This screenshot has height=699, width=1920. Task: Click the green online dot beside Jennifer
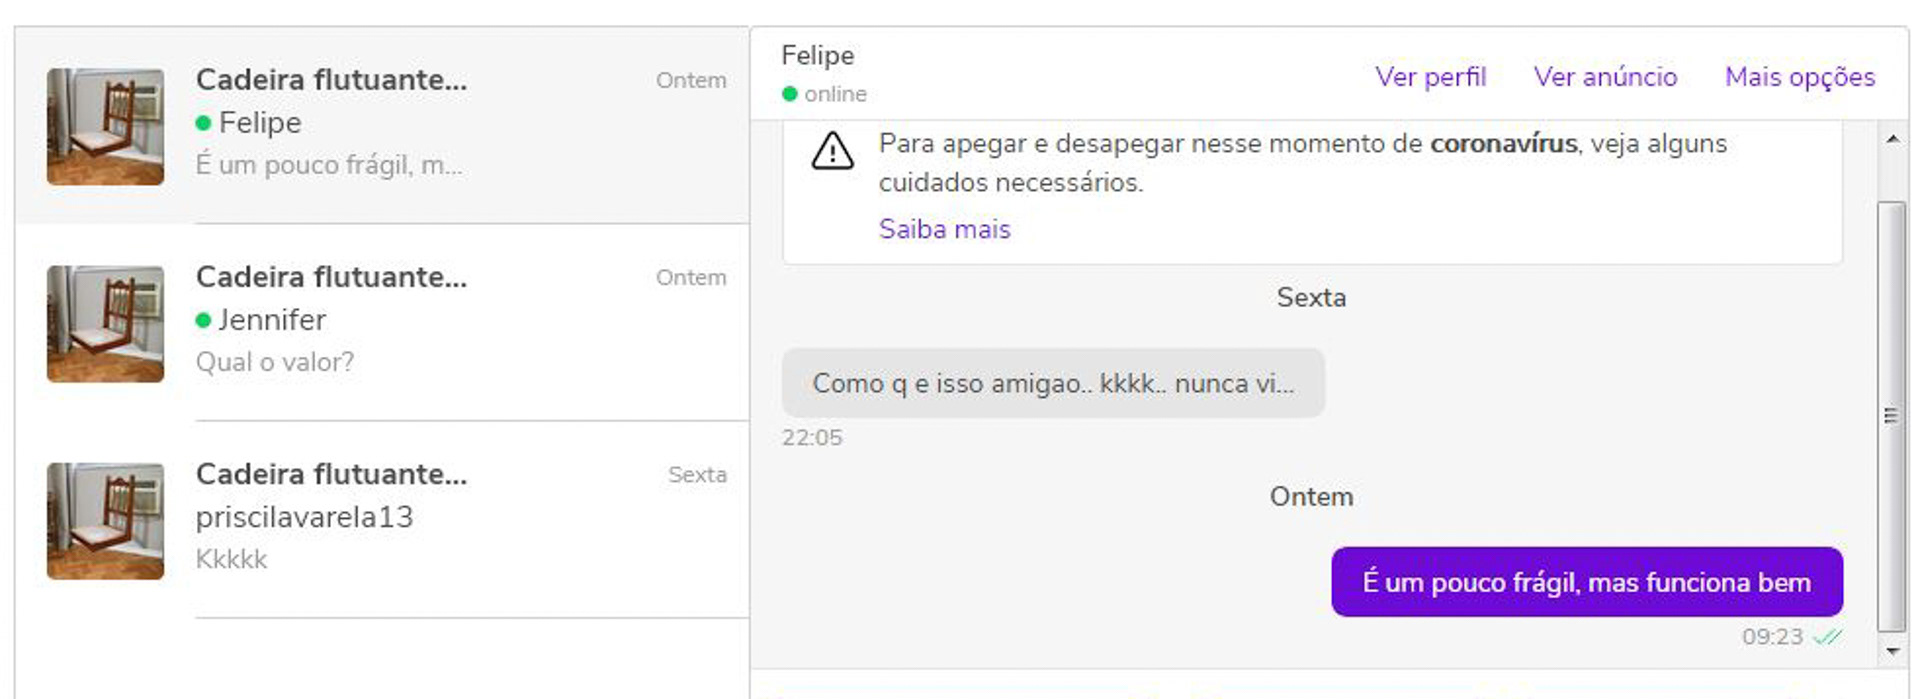click(x=205, y=321)
